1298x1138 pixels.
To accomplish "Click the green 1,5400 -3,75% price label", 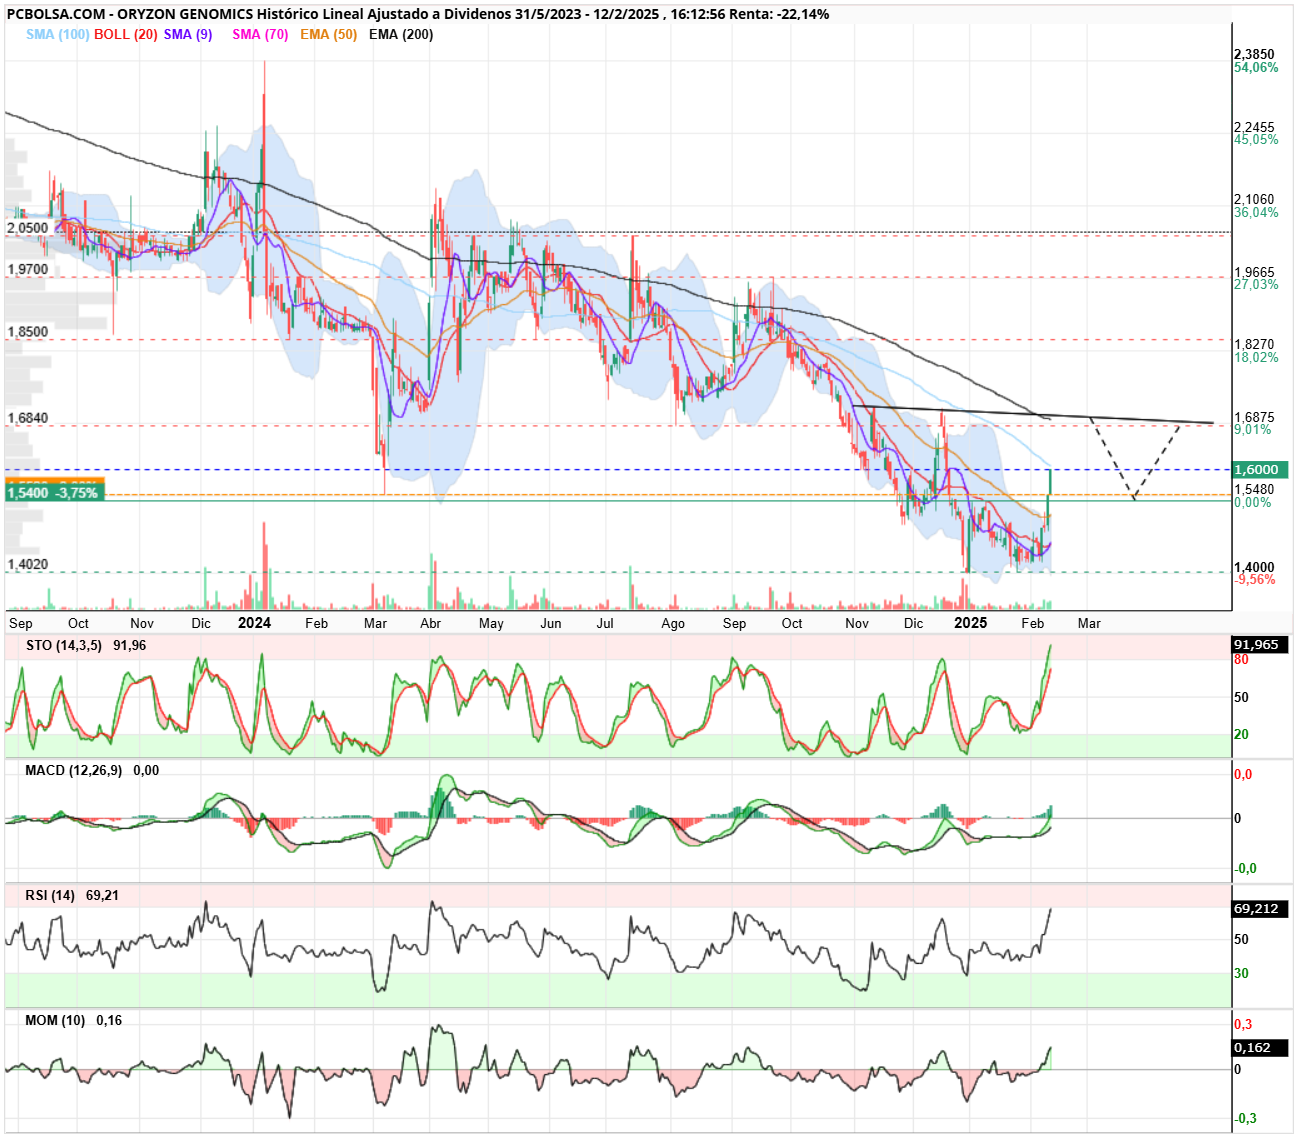I will tap(54, 493).
